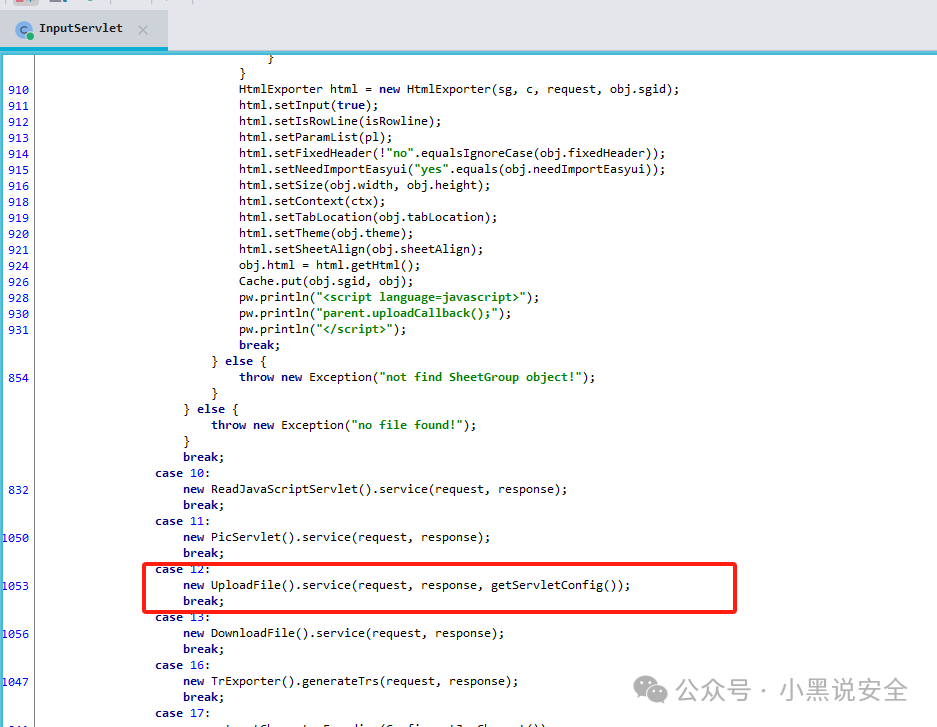Click the html.setInput(true) line
This screenshot has width=937, height=727.
(x=308, y=105)
